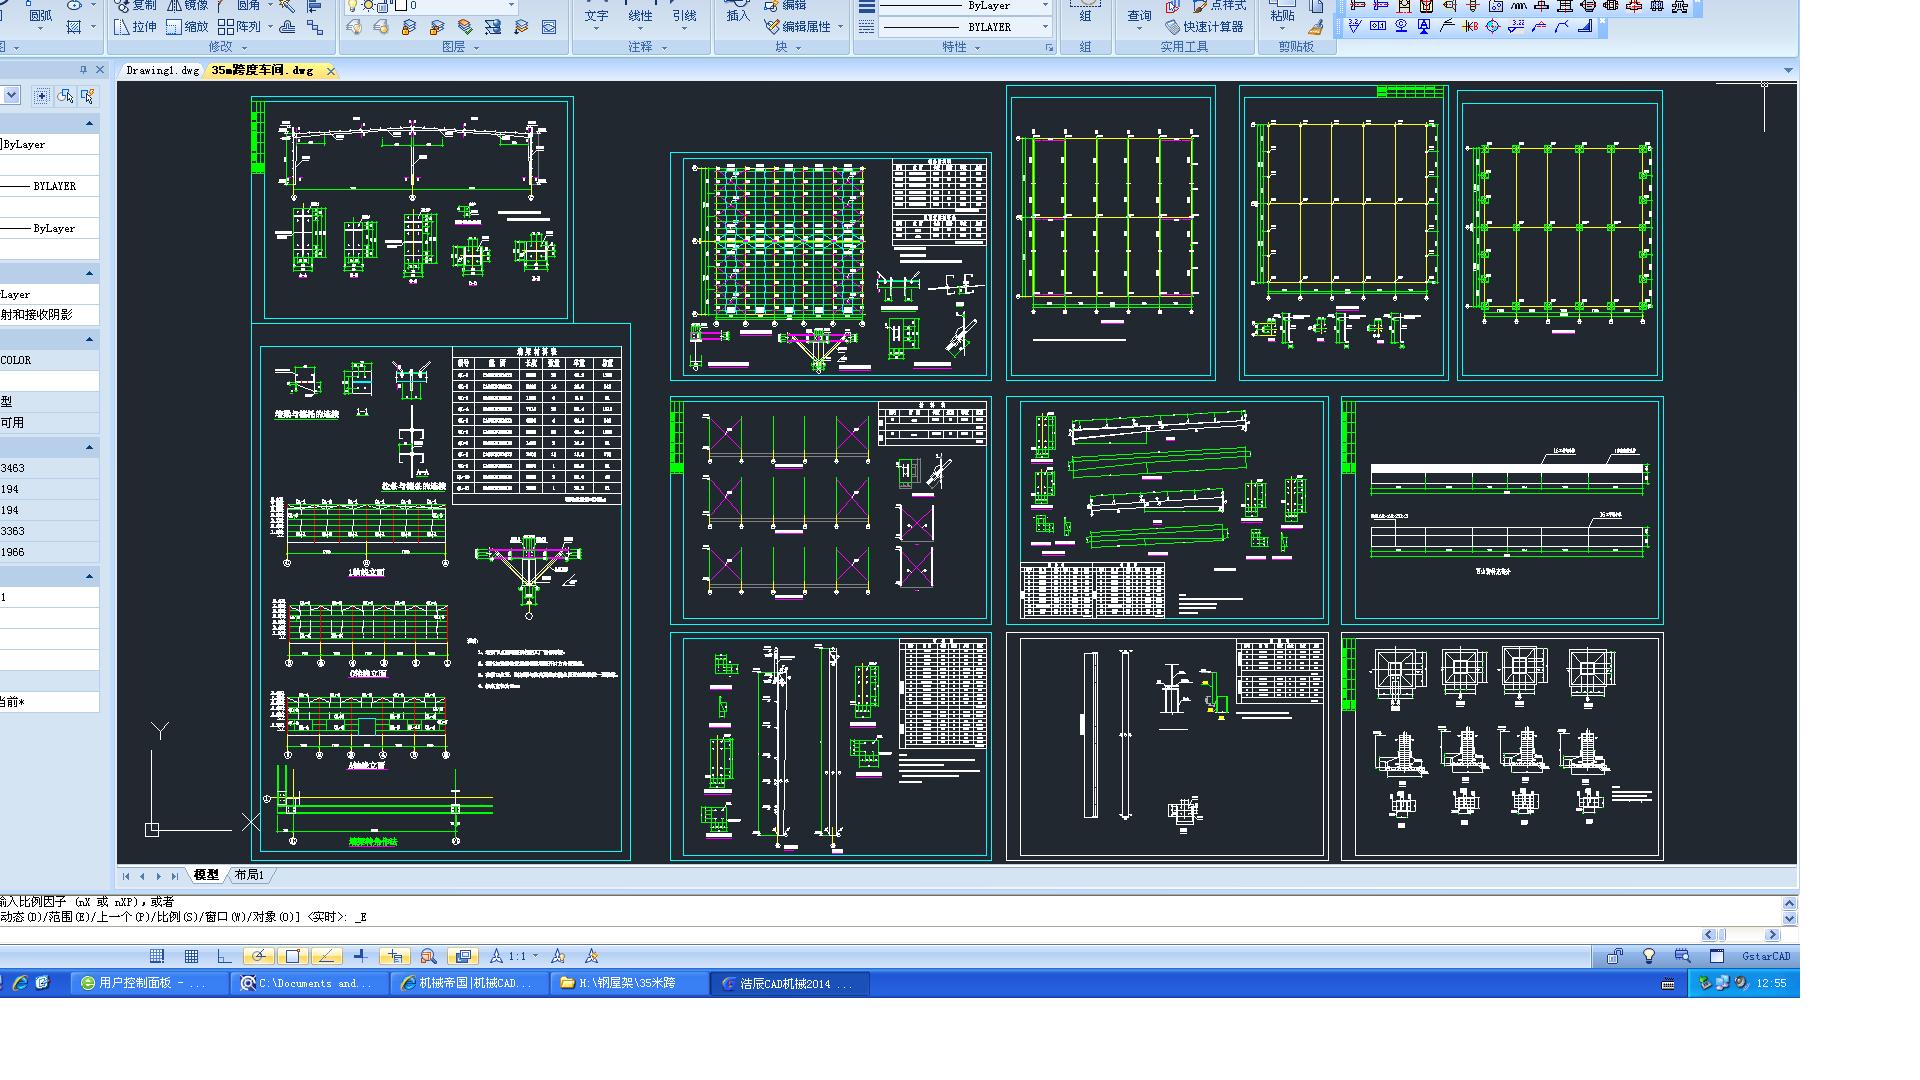Toggle polar tracking in status bar
1920x1080 pixels.
(x=258, y=957)
